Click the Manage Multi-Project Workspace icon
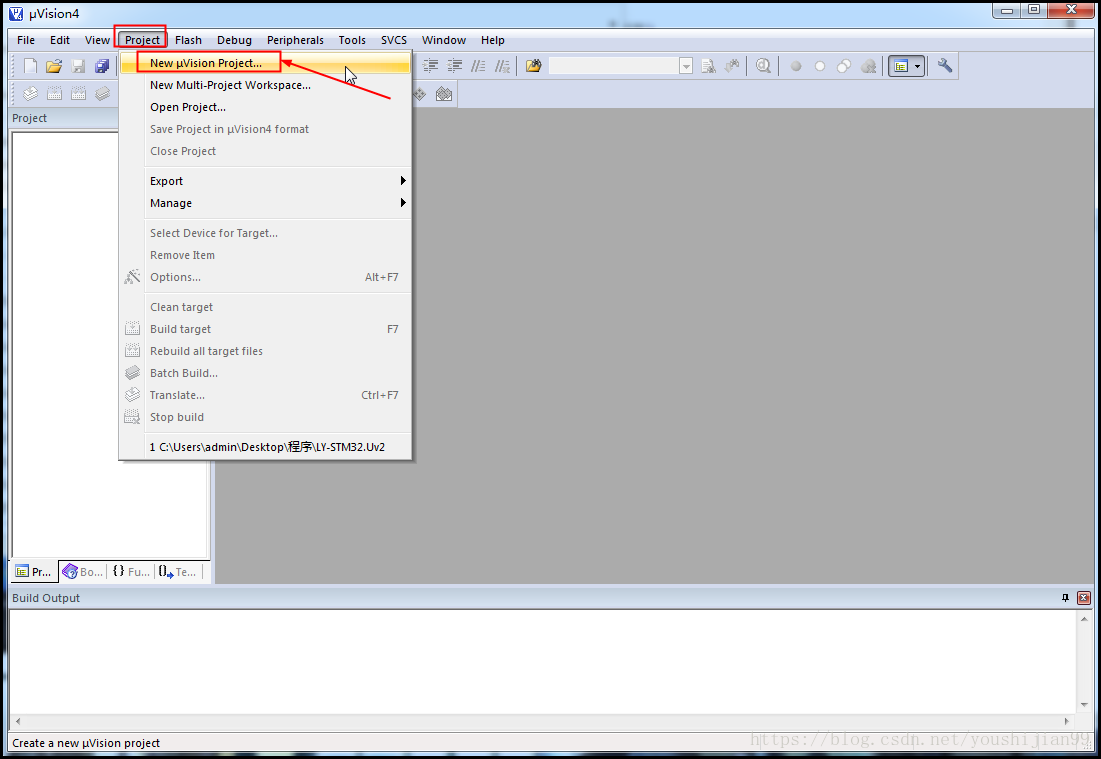The image size is (1101, 759). pos(444,93)
